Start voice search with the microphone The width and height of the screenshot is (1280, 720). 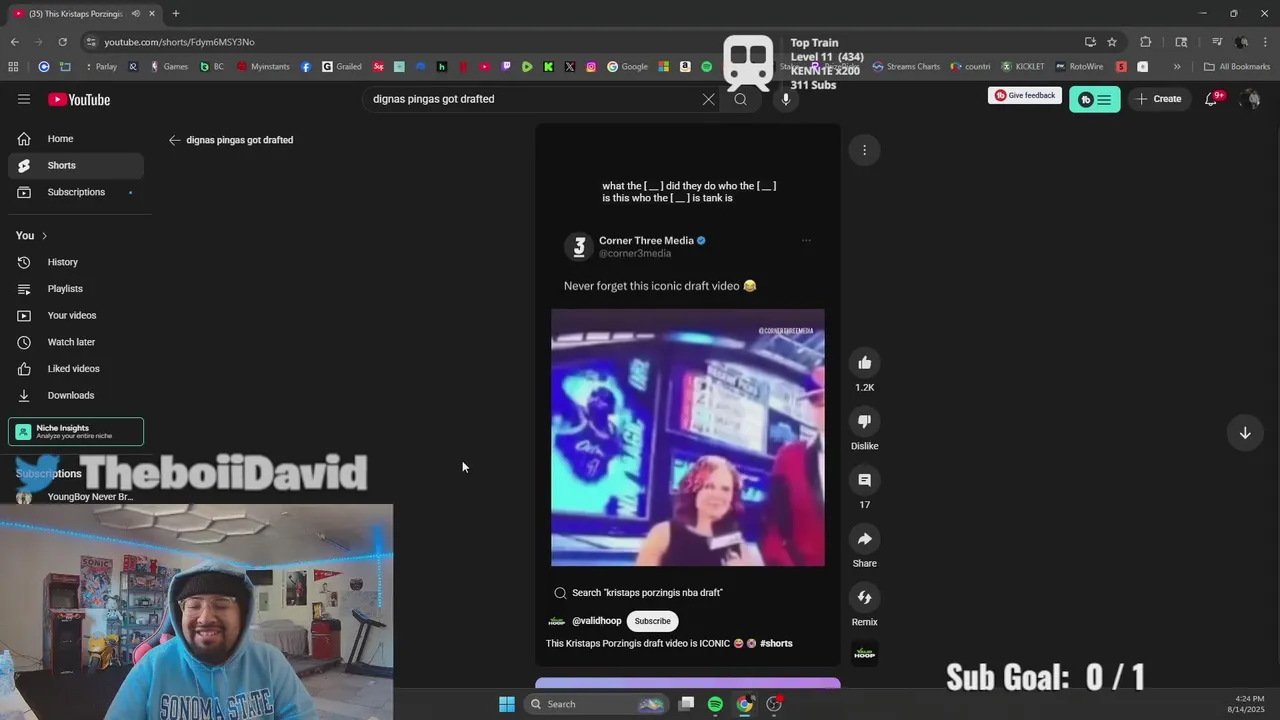point(785,99)
